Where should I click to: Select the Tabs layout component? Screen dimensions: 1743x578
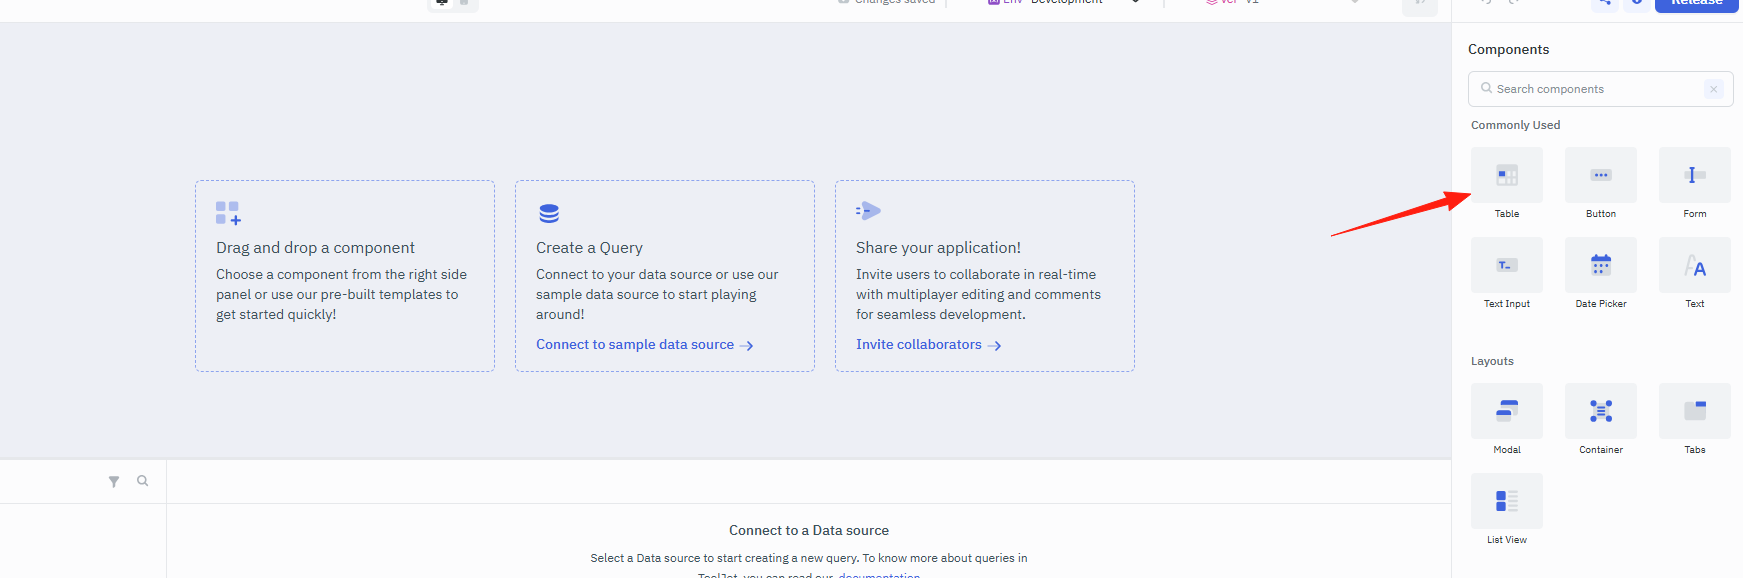tap(1694, 411)
